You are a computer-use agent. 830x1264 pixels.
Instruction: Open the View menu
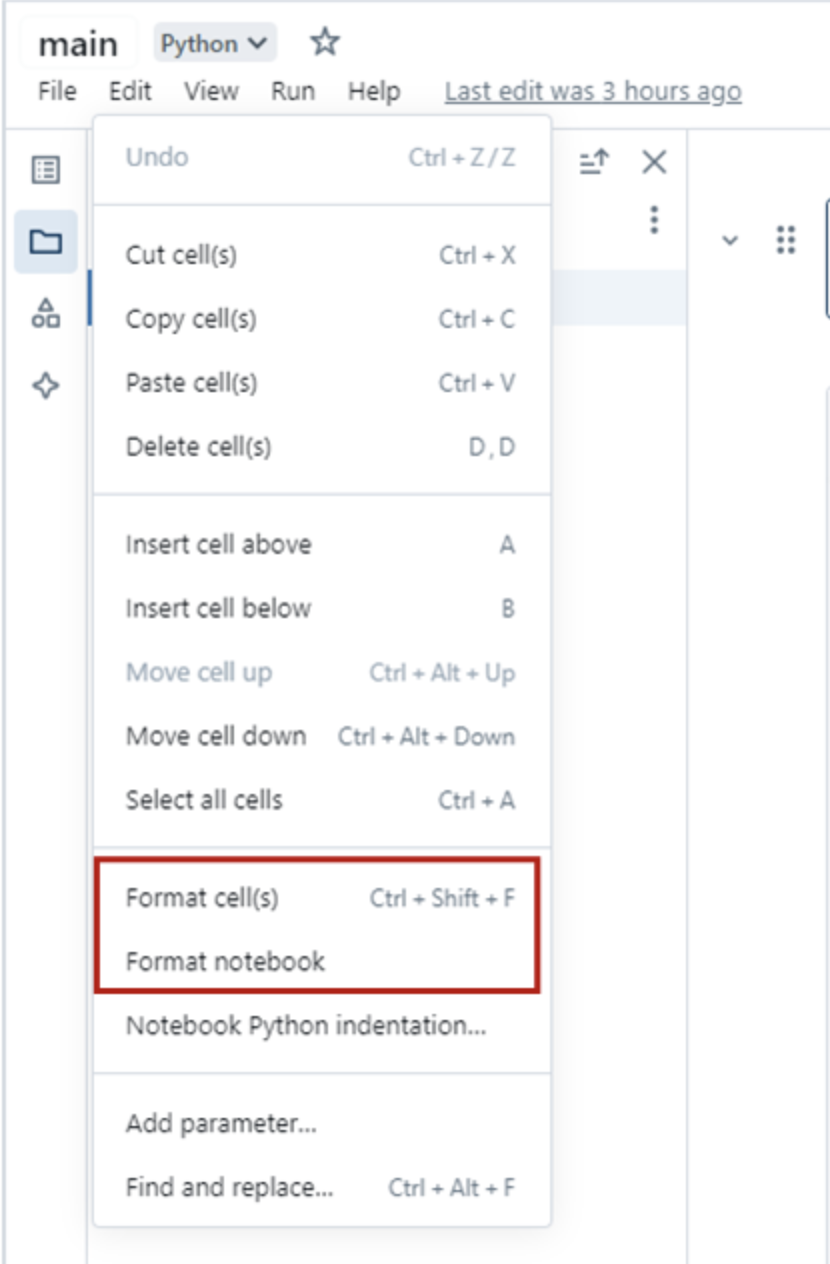click(211, 91)
